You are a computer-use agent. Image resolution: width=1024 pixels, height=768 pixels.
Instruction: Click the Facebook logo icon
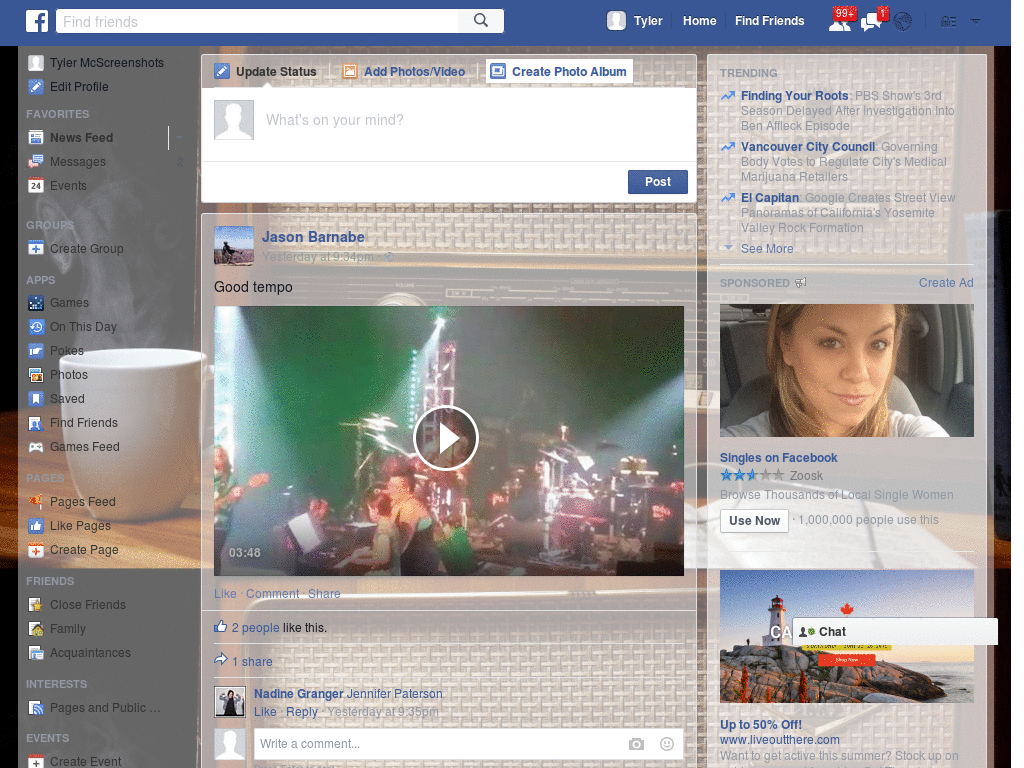click(x=37, y=21)
